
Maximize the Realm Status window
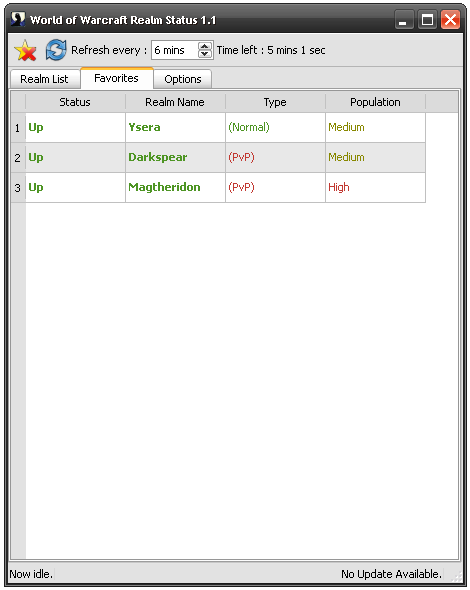point(427,20)
